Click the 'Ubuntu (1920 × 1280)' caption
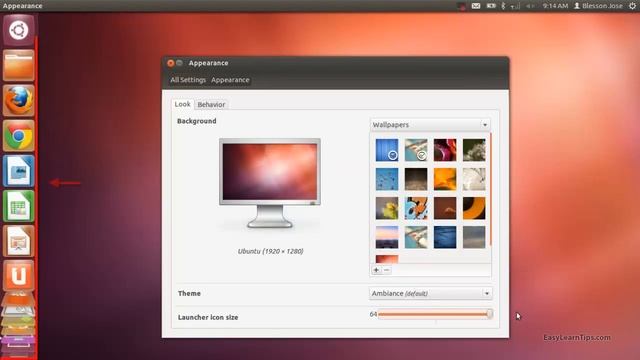 click(x=270, y=251)
